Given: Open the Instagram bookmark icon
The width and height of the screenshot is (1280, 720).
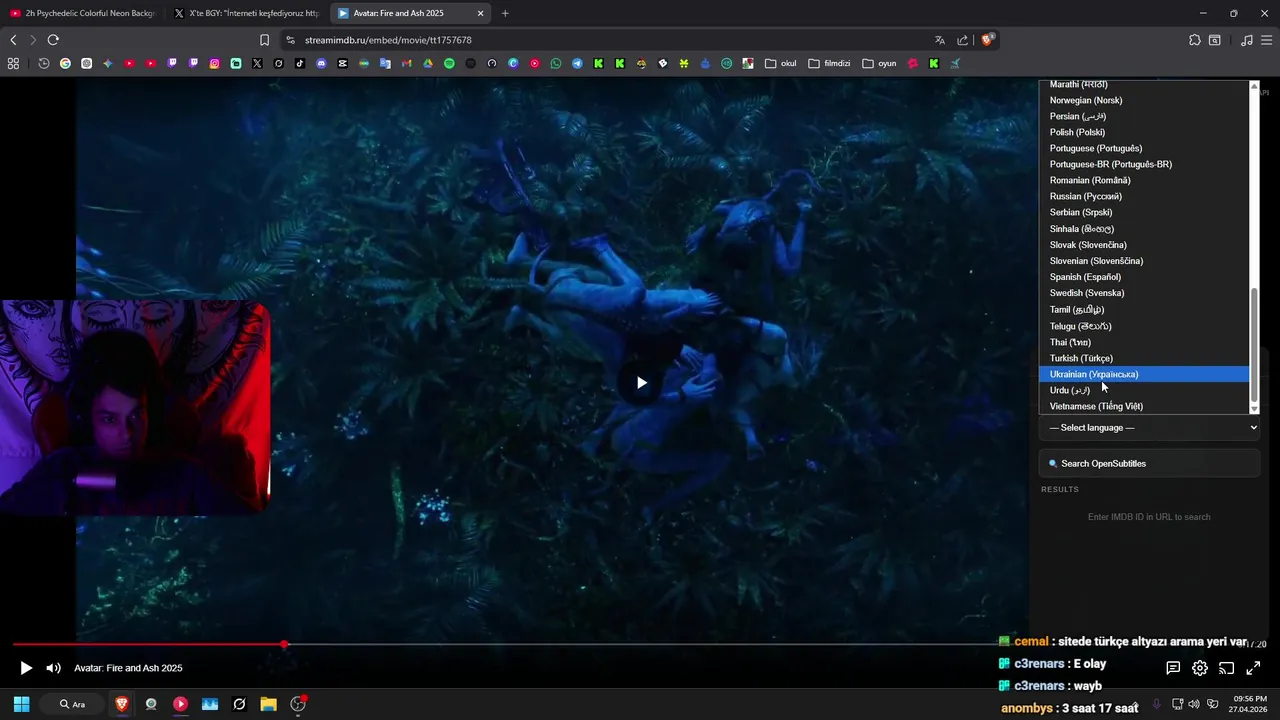Looking at the screenshot, I should tap(214, 63).
